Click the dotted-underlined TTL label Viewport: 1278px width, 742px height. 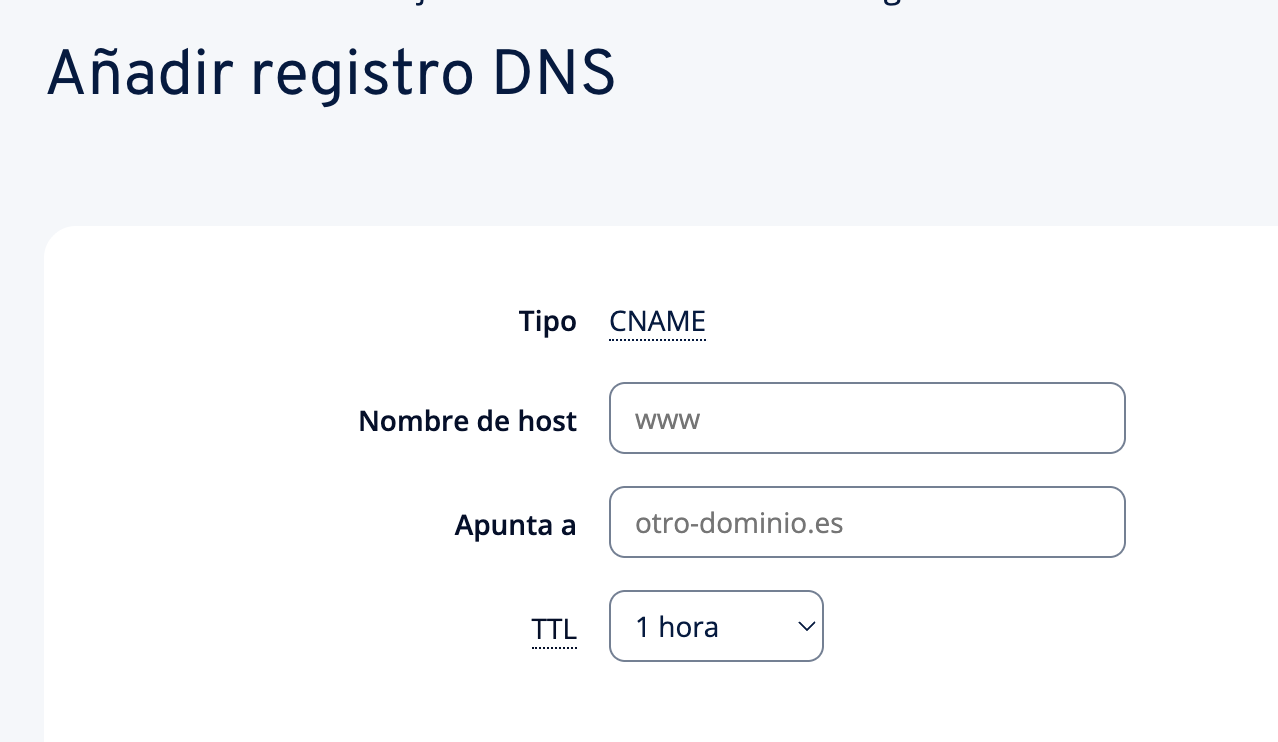[554, 629]
